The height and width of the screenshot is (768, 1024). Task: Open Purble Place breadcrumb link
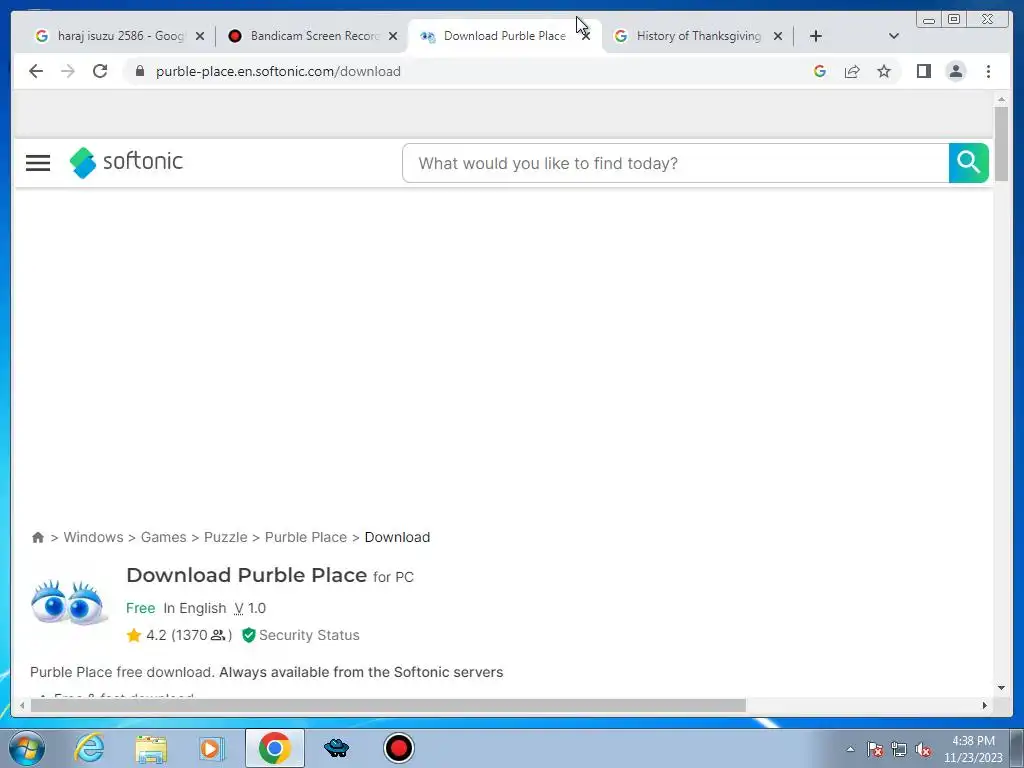pyautogui.click(x=306, y=537)
